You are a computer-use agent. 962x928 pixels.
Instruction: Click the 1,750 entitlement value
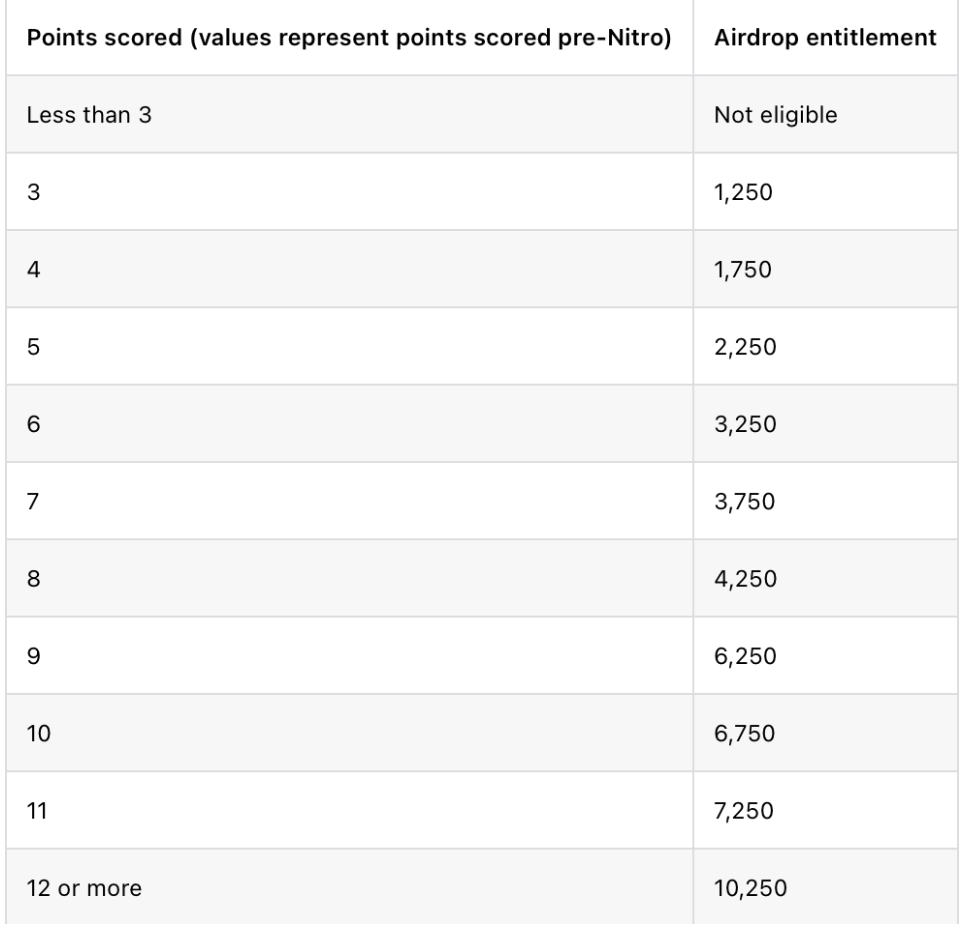coord(744,269)
